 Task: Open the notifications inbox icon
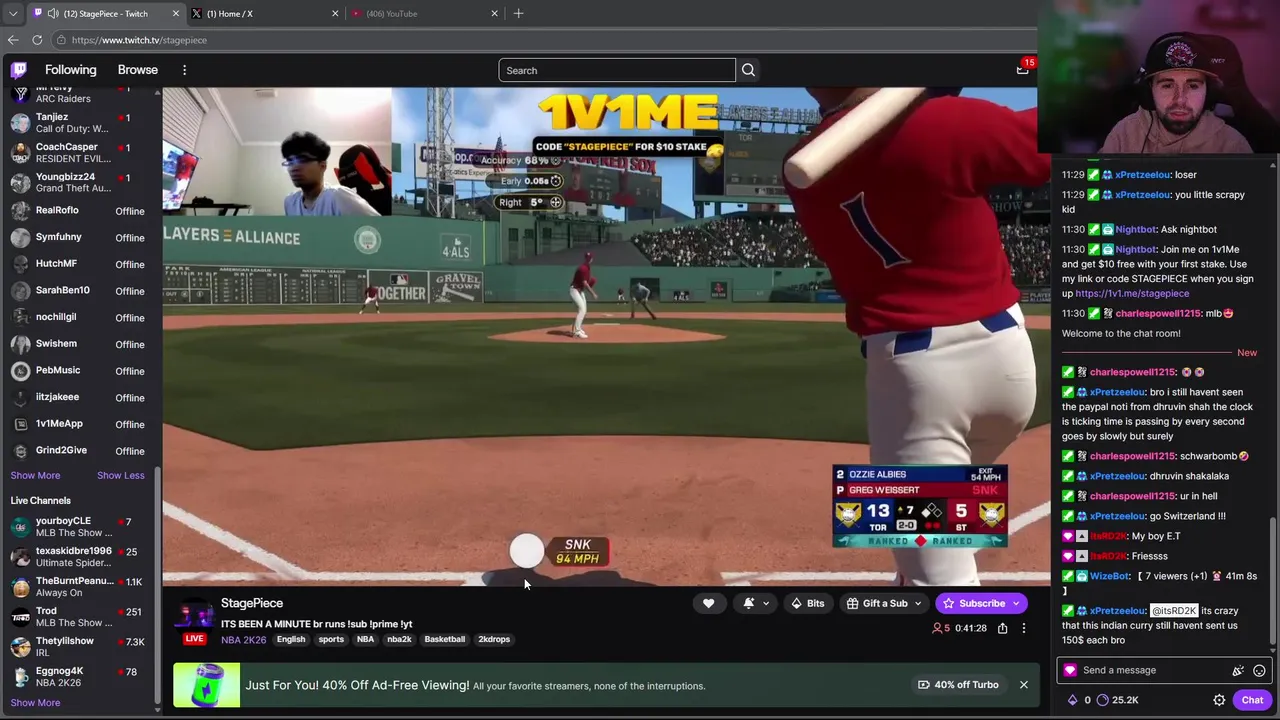(1022, 69)
